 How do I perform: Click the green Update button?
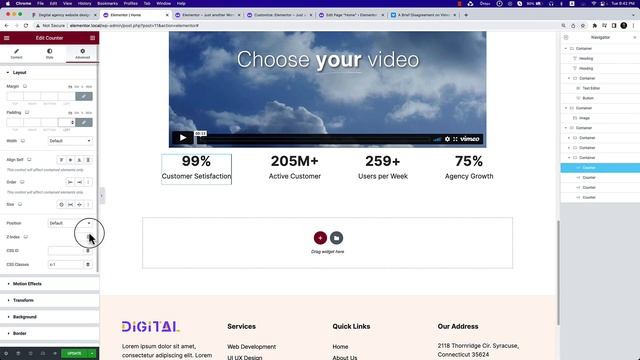[x=75, y=353]
